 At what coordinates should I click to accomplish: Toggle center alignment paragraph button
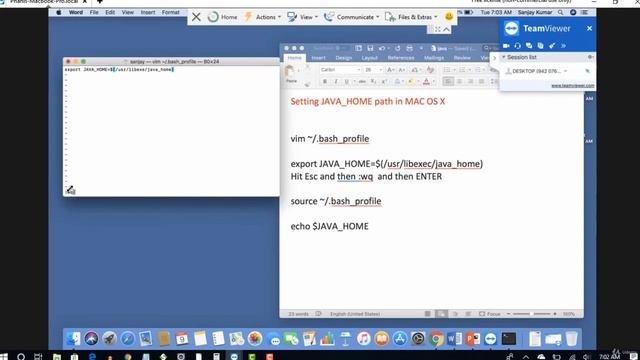(x=460, y=82)
